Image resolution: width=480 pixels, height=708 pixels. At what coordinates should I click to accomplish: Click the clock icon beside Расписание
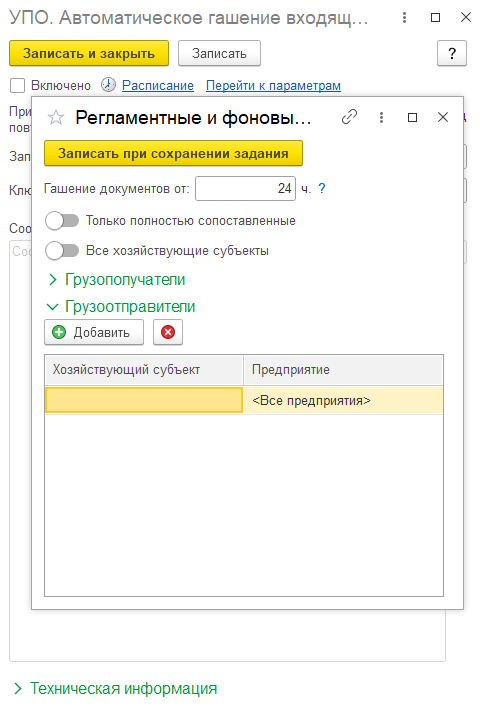(108, 85)
